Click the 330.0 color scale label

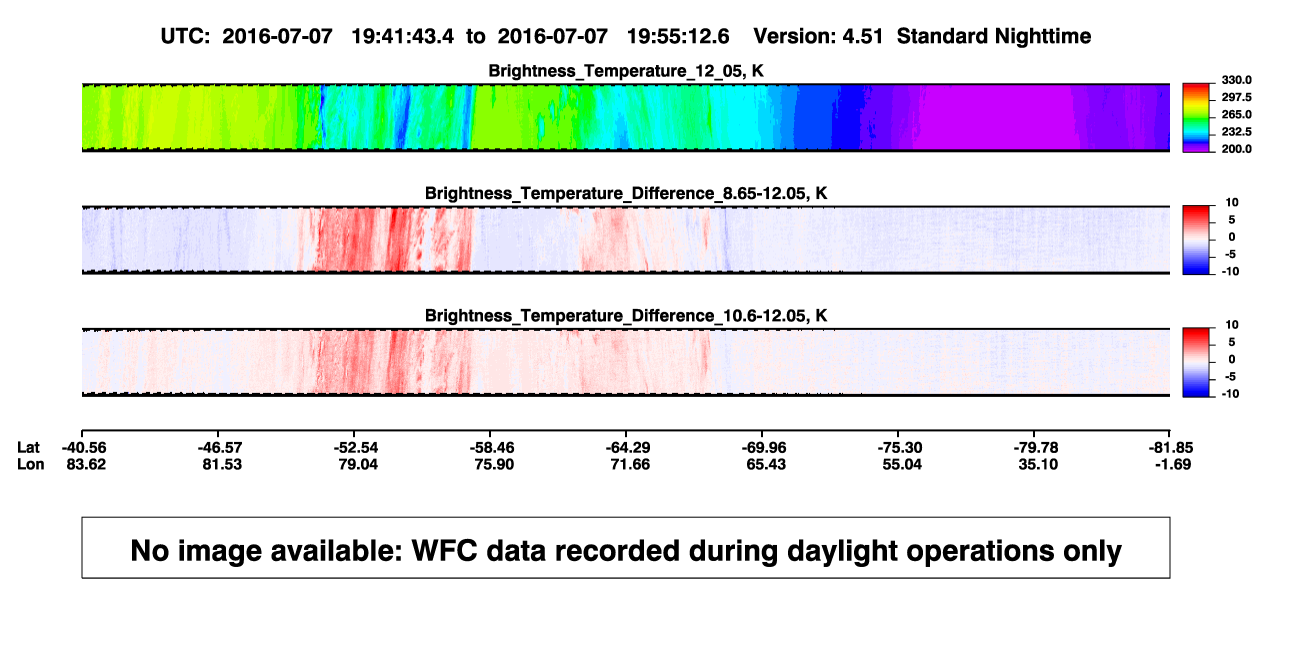click(x=1237, y=80)
